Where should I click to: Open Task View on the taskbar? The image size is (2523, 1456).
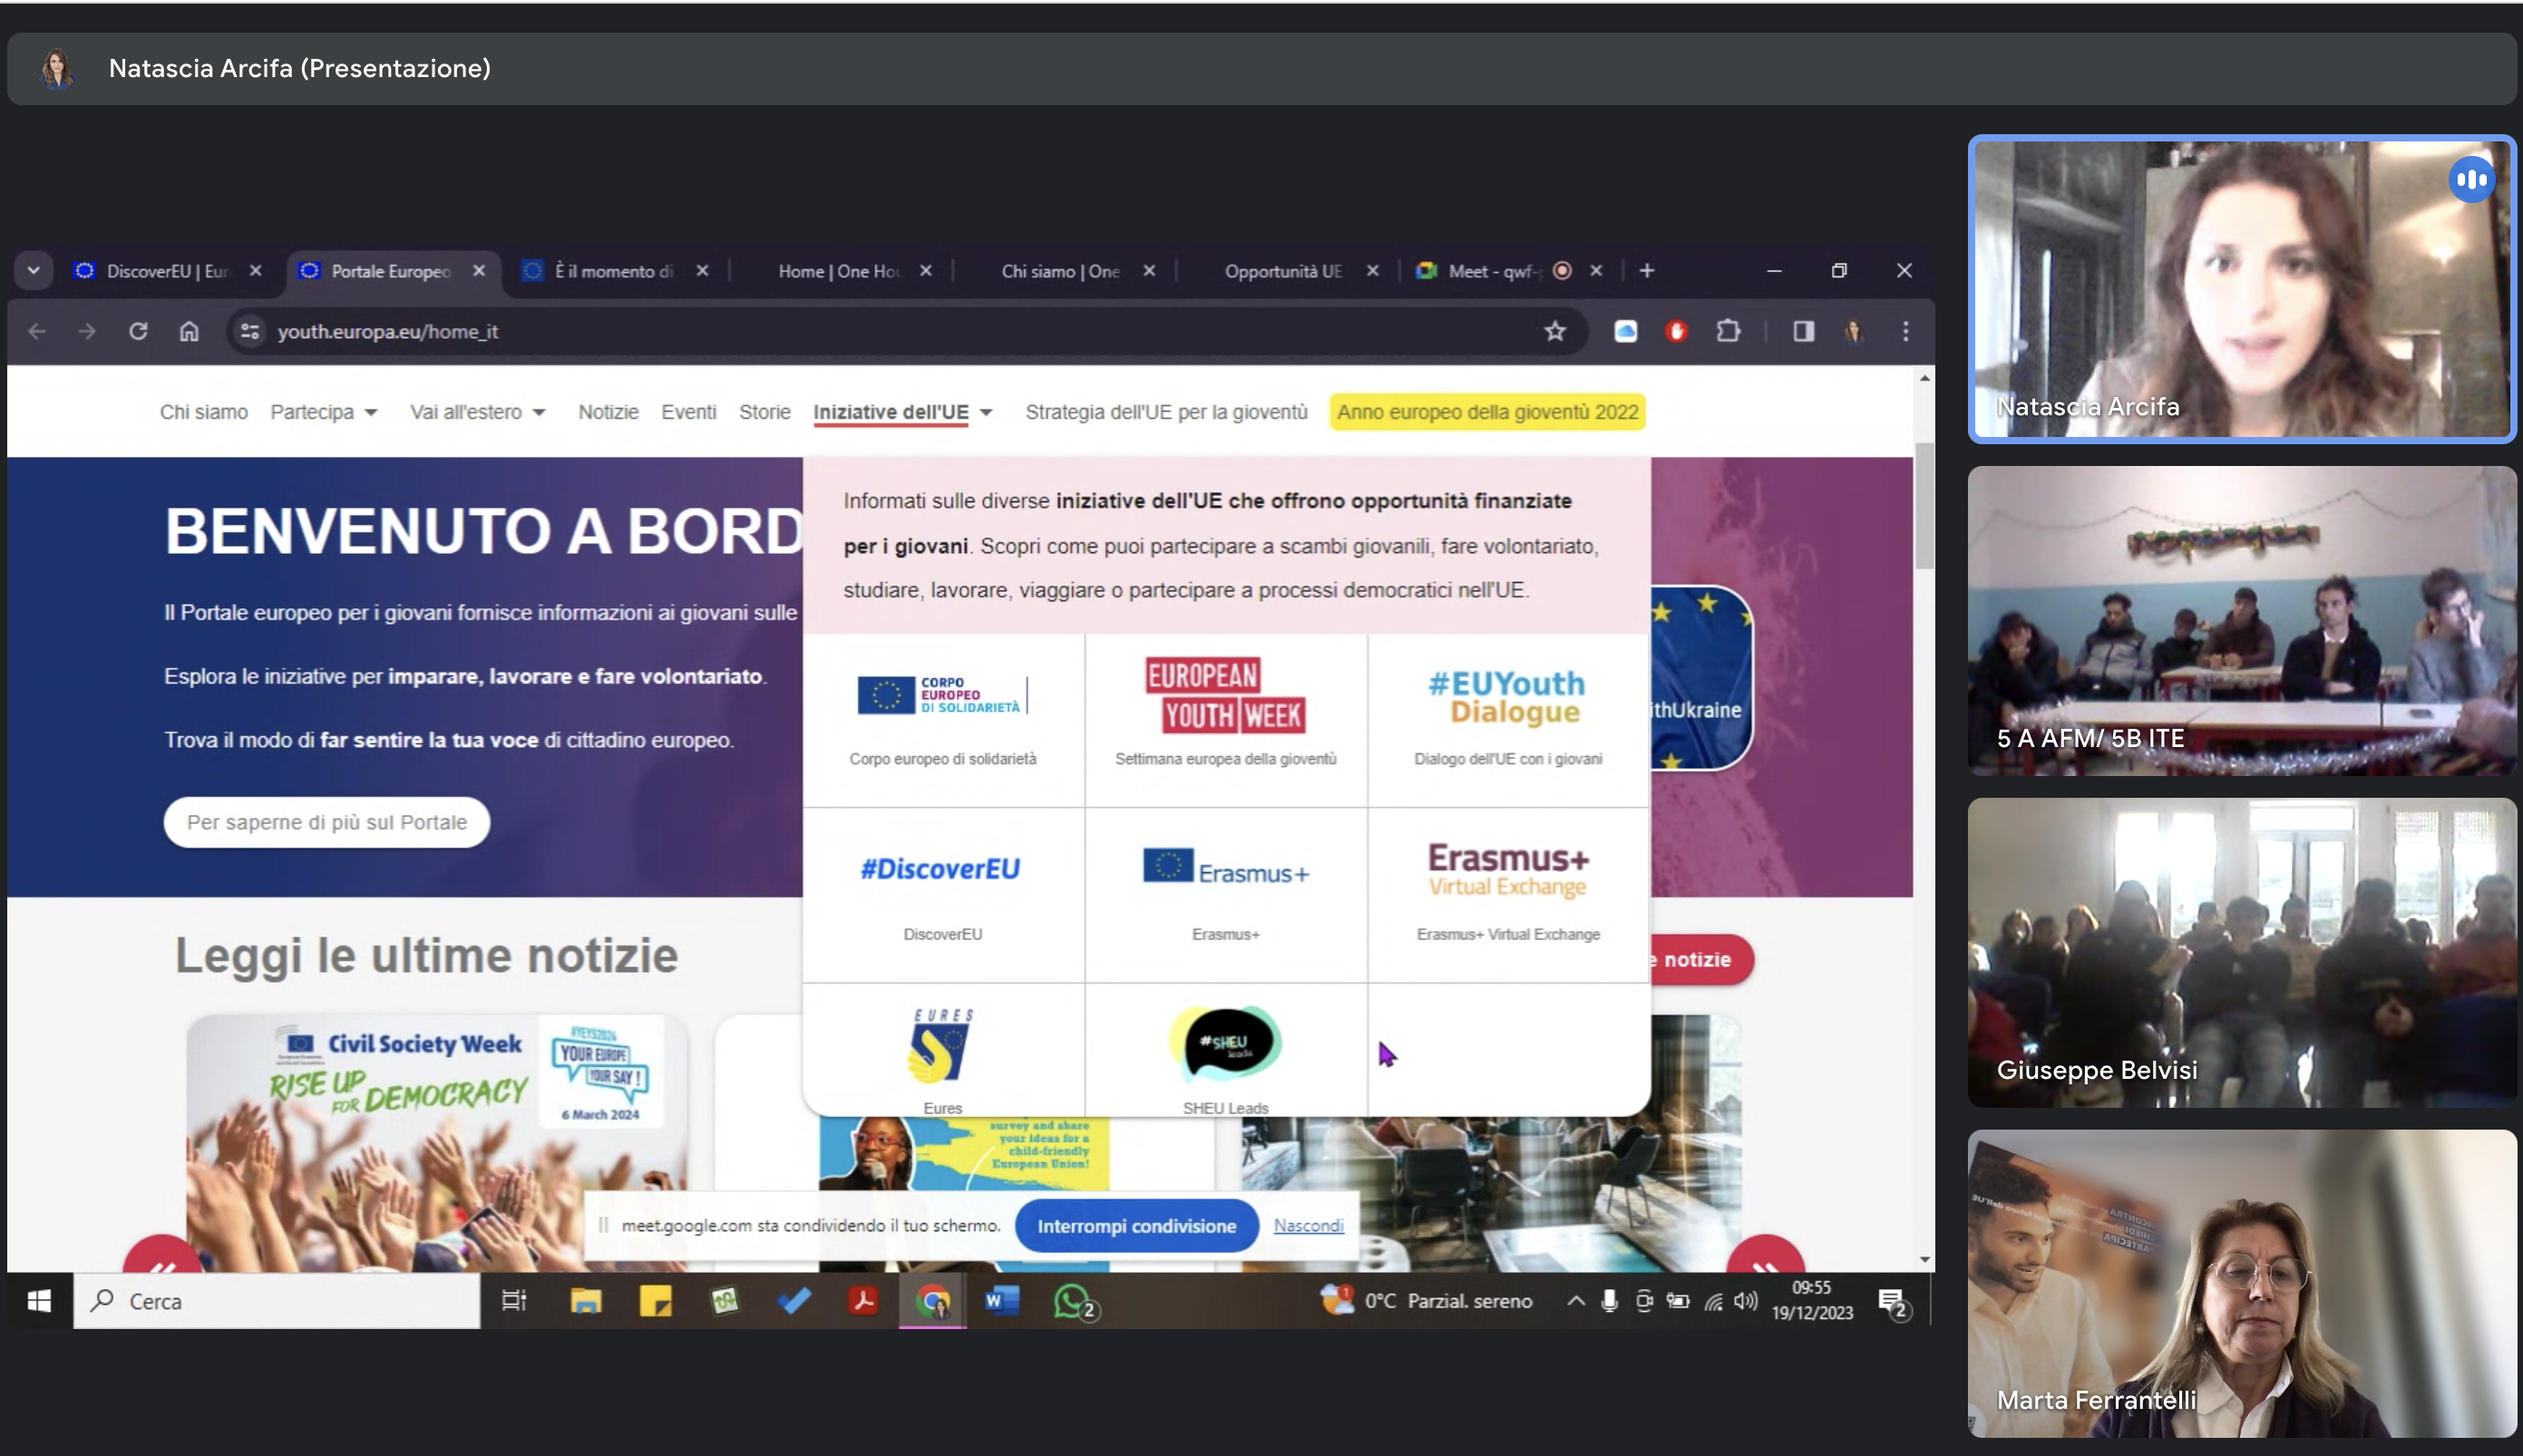(x=514, y=1301)
